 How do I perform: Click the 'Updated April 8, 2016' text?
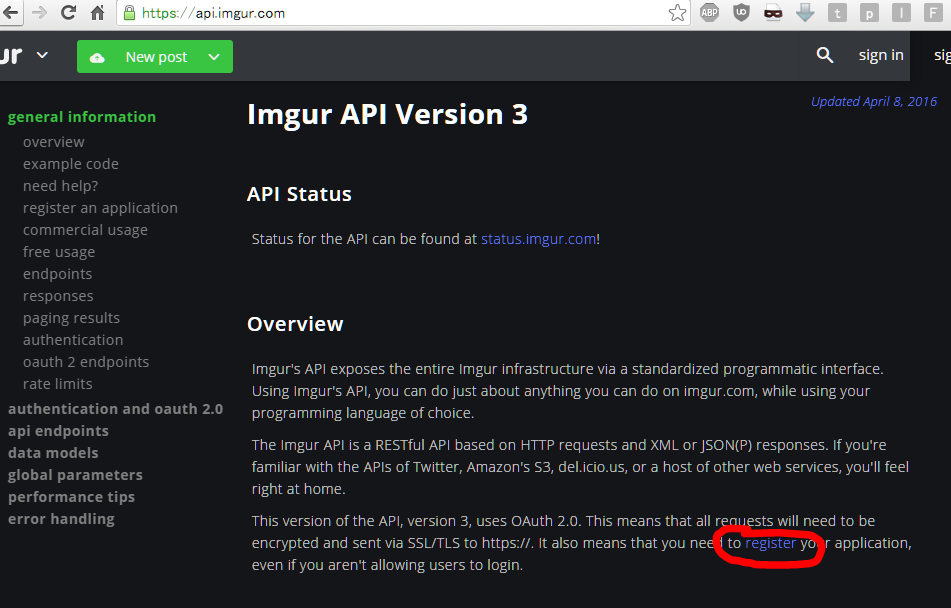[874, 102]
